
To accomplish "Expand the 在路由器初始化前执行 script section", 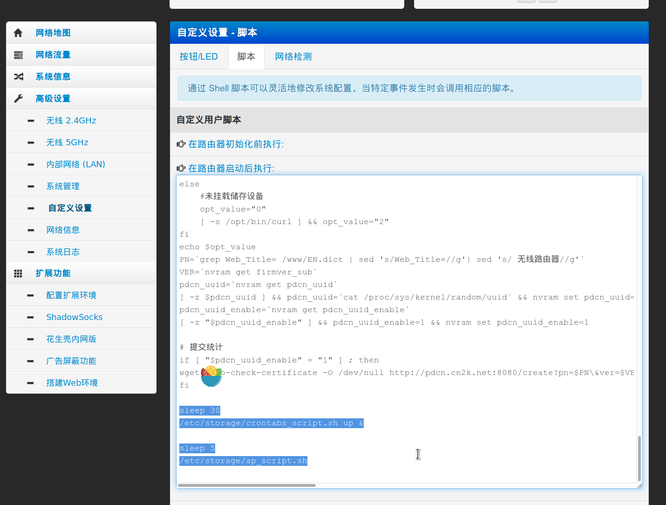I will pos(230,144).
